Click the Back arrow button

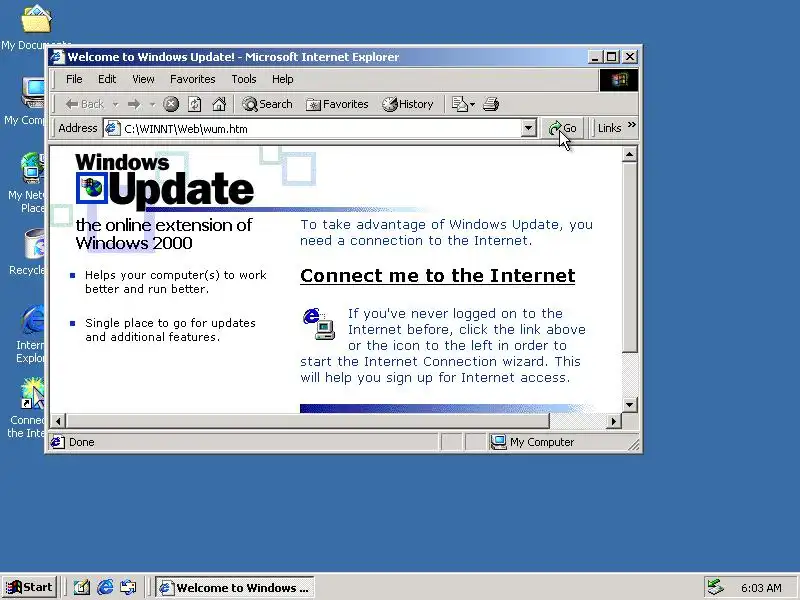click(x=84, y=104)
